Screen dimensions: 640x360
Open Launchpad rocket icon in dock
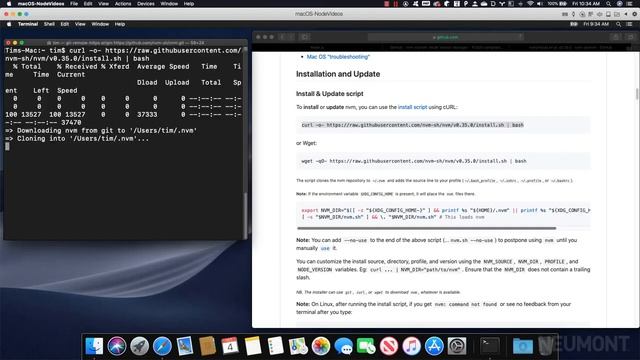[140, 346]
